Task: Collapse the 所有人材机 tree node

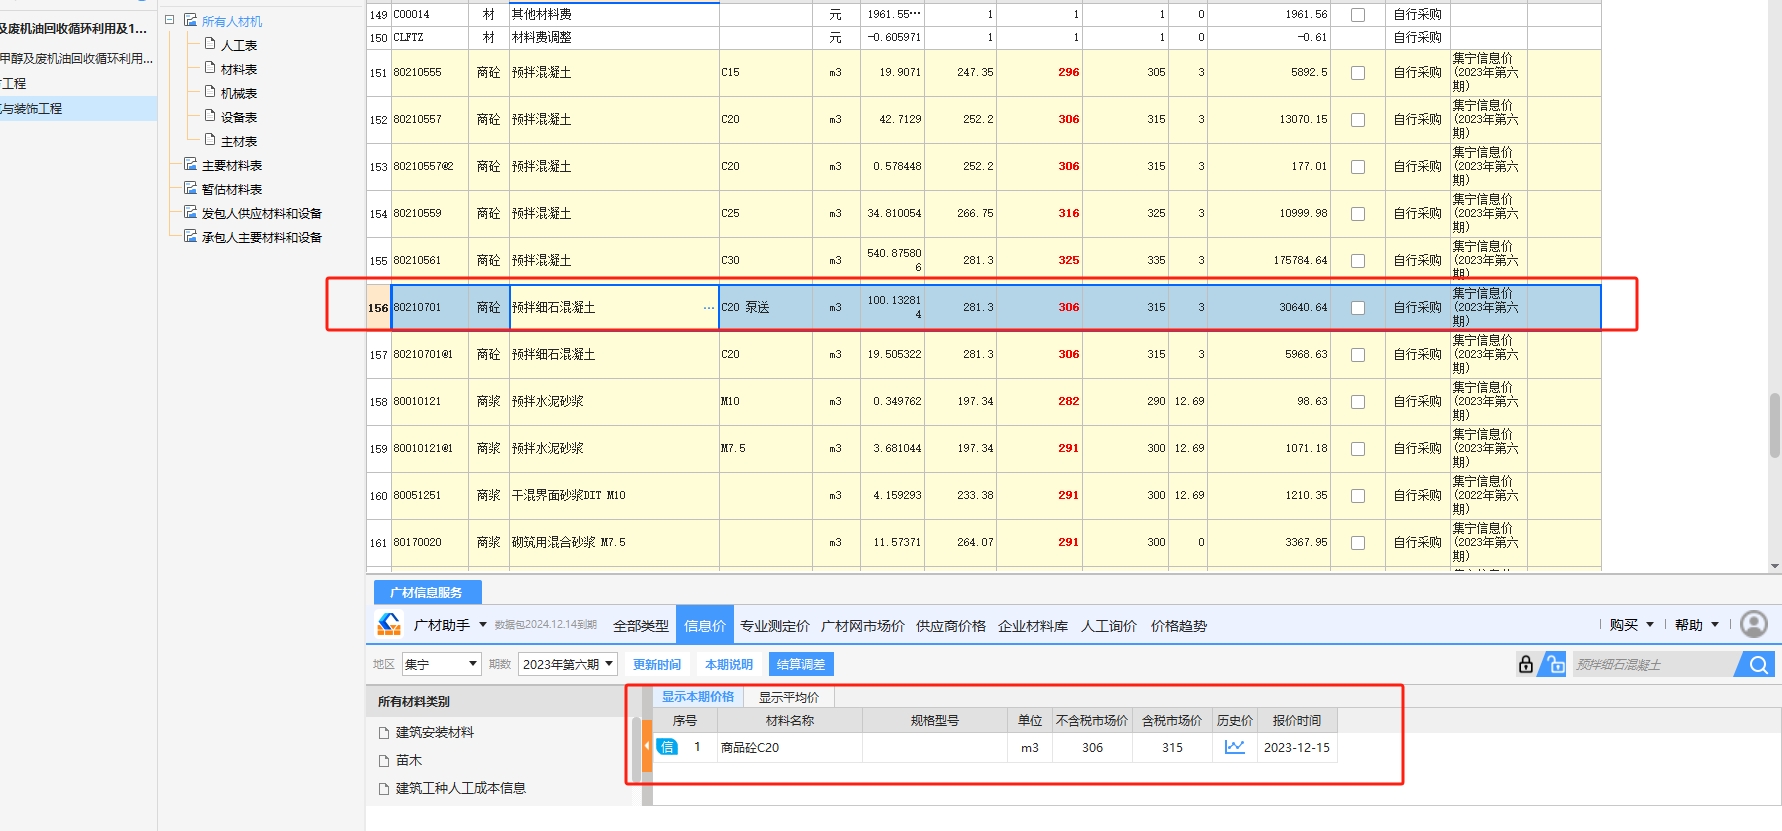Action: (169, 20)
